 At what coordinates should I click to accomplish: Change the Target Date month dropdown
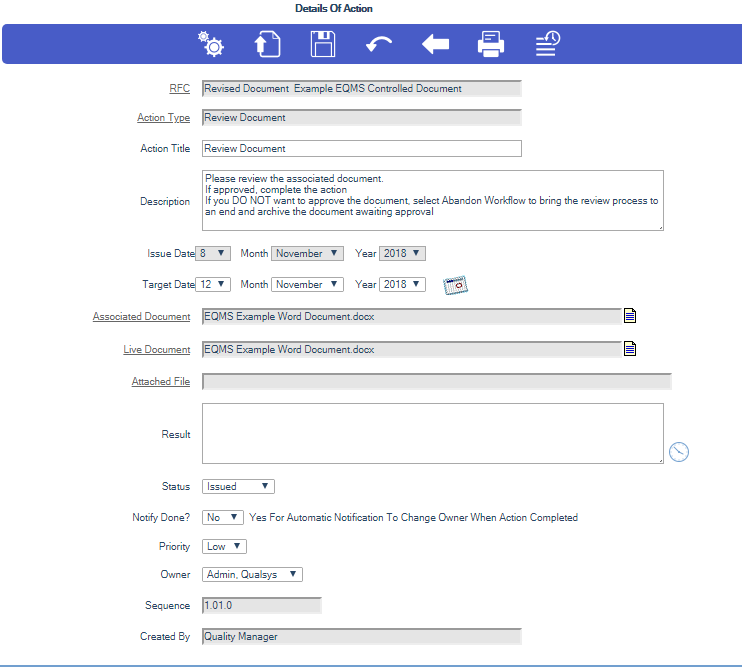coord(307,284)
